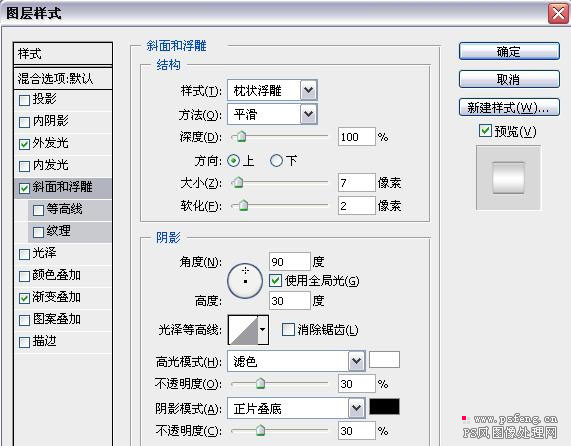Expand the 光泽等高线 contour picker arrow
Screen dimensions: 571x446
[x=263, y=329]
